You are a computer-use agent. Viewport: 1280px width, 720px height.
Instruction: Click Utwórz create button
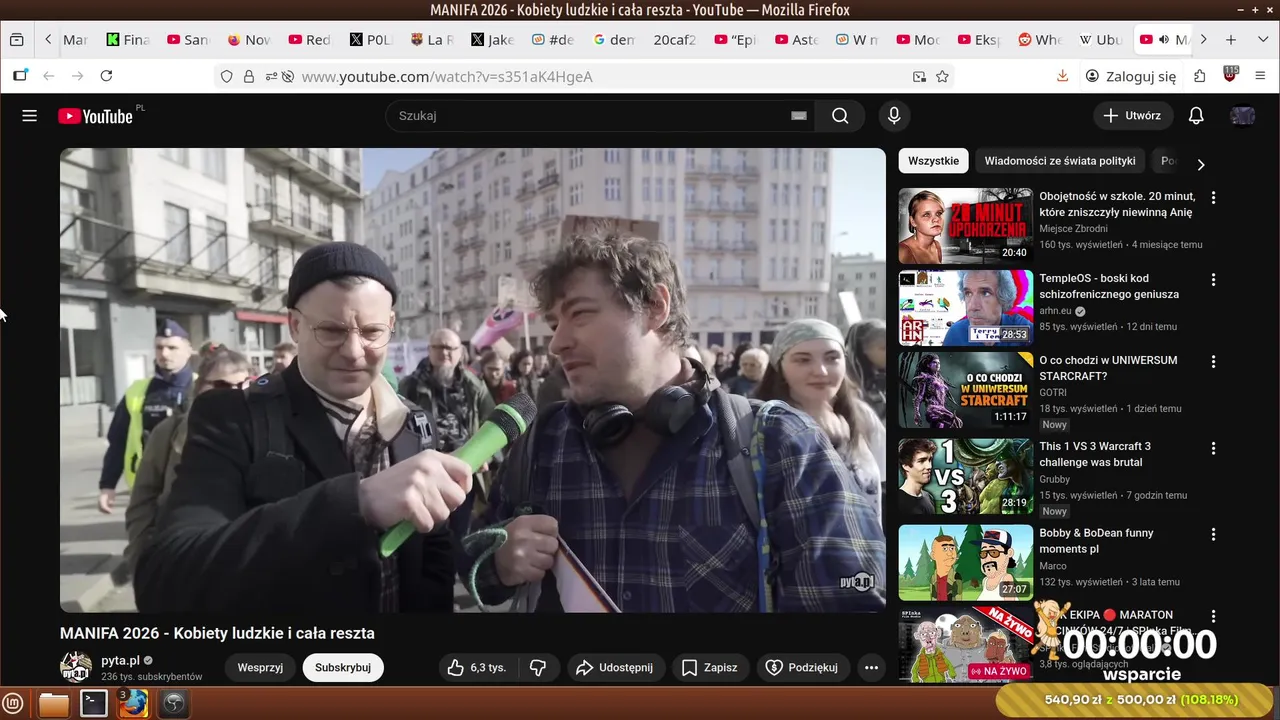[1132, 116]
